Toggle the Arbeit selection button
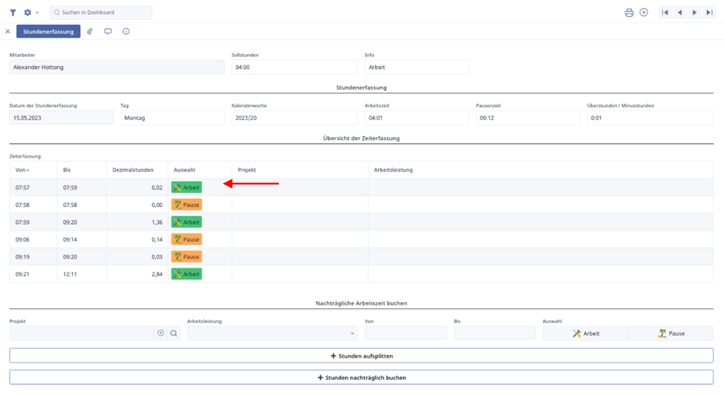Screen dimensions: 724x395 click(585, 333)
